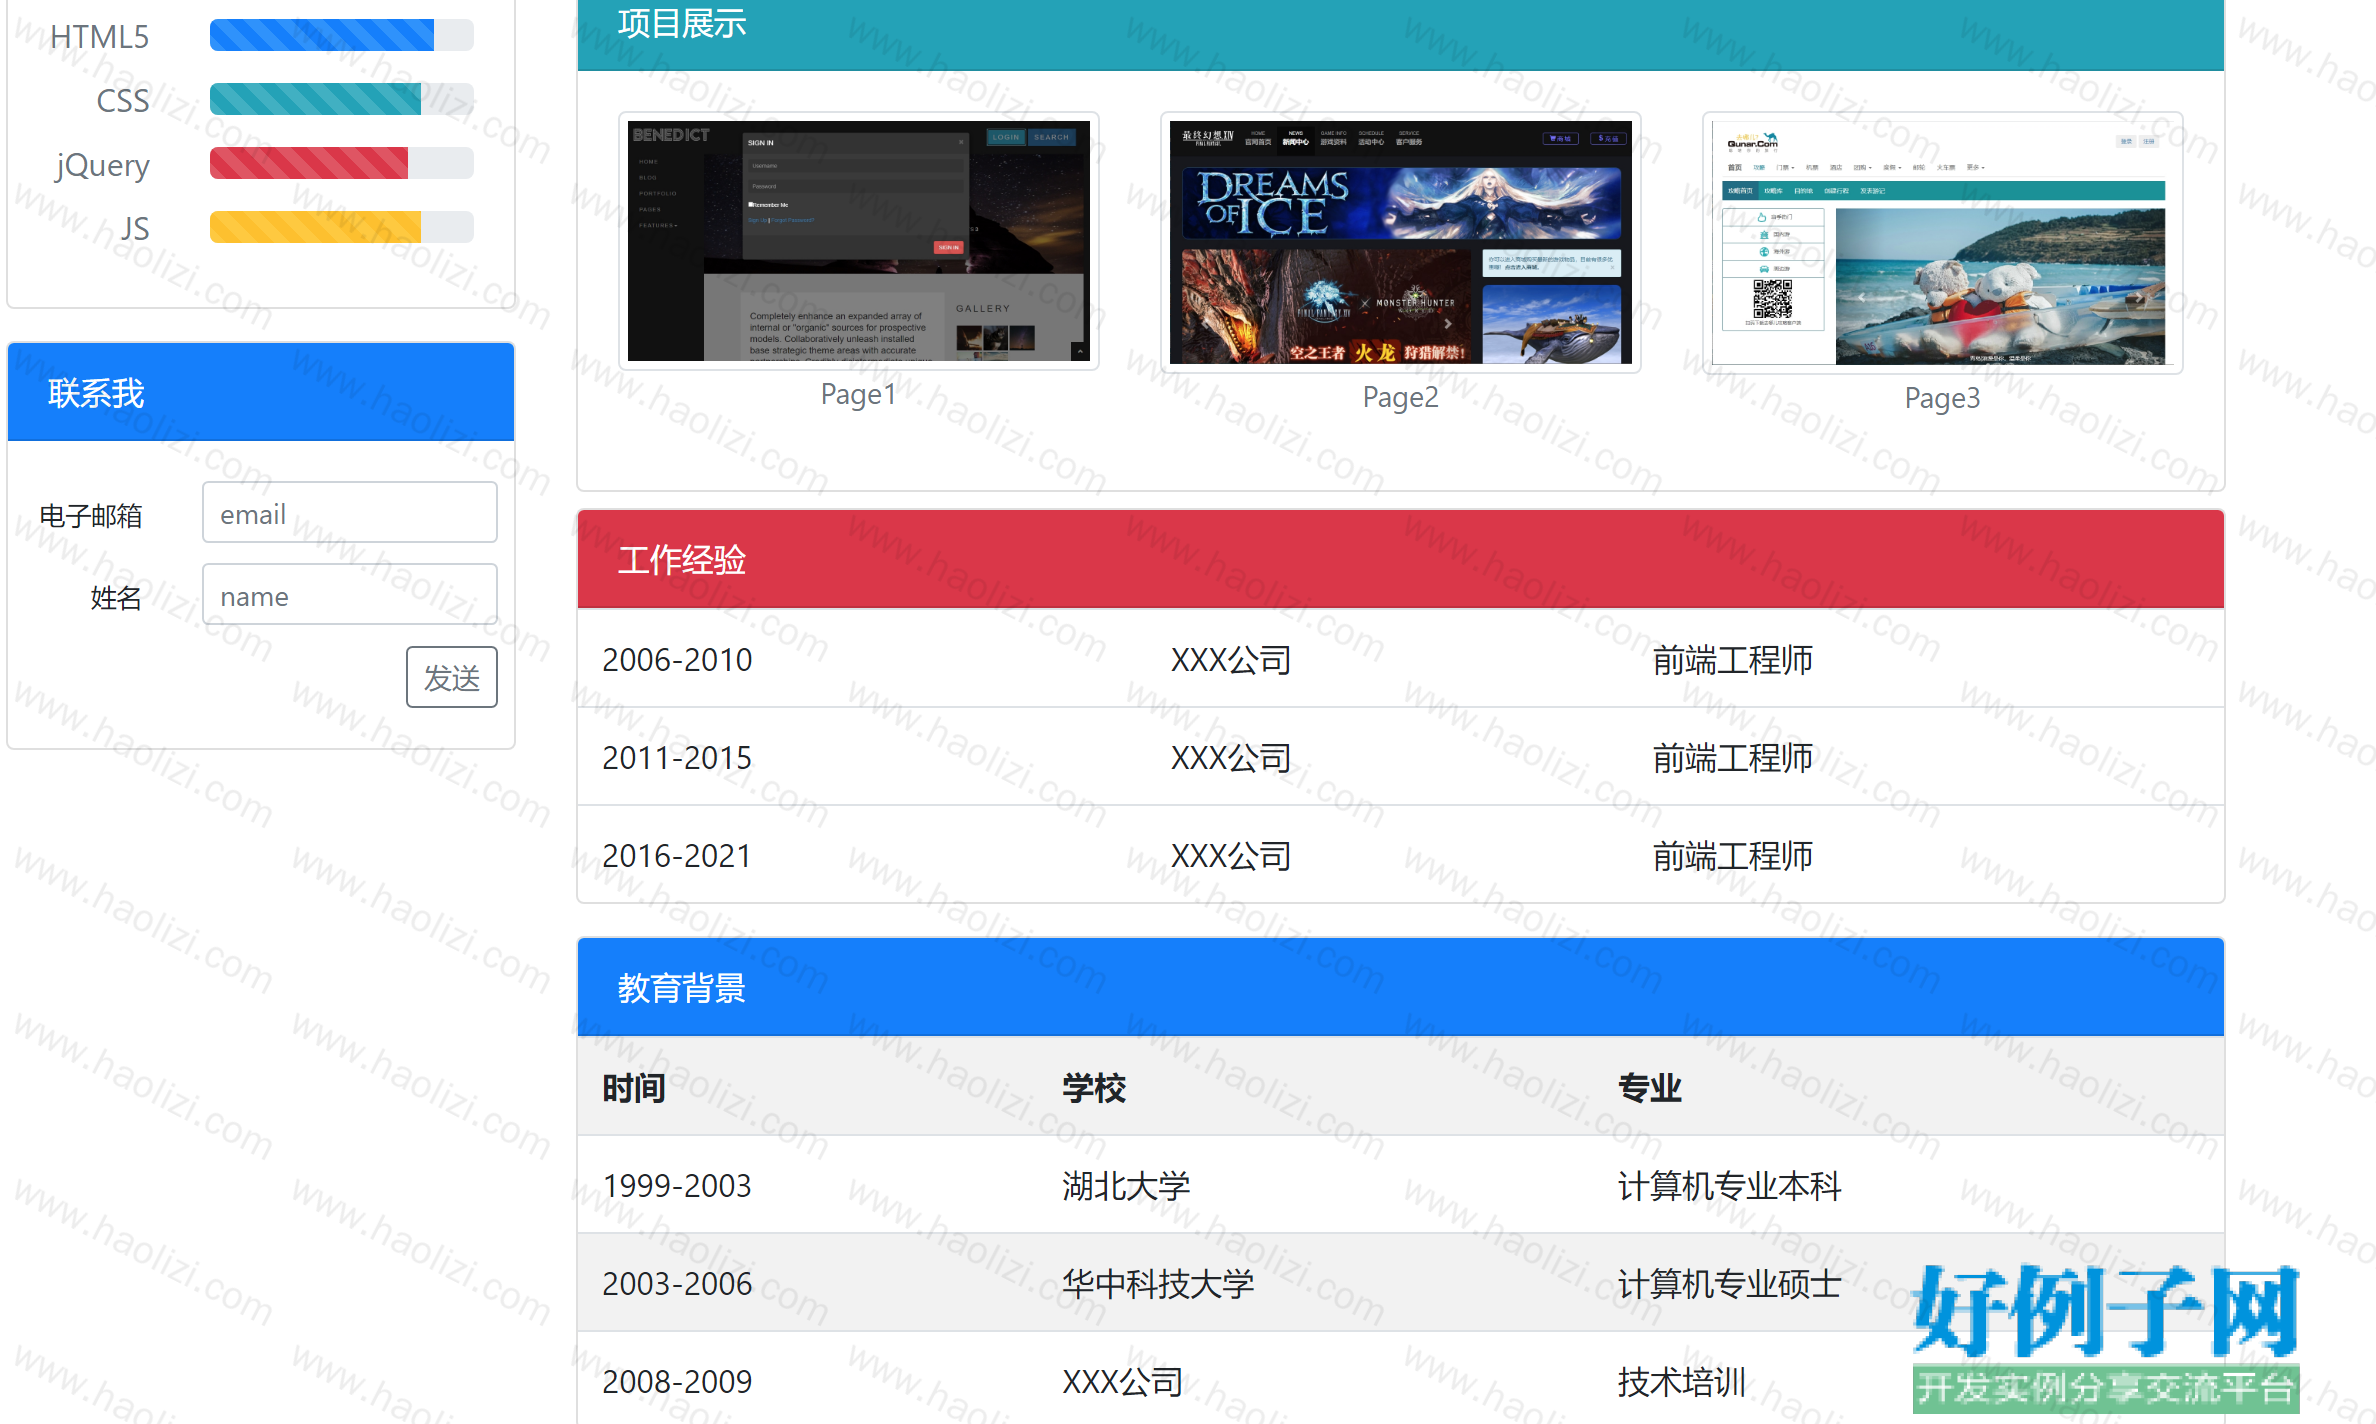The image size is (2376, 1424).
Task: Select XXX公司 in the 2008-2009 row
Action: (x=1122, y=1382)
